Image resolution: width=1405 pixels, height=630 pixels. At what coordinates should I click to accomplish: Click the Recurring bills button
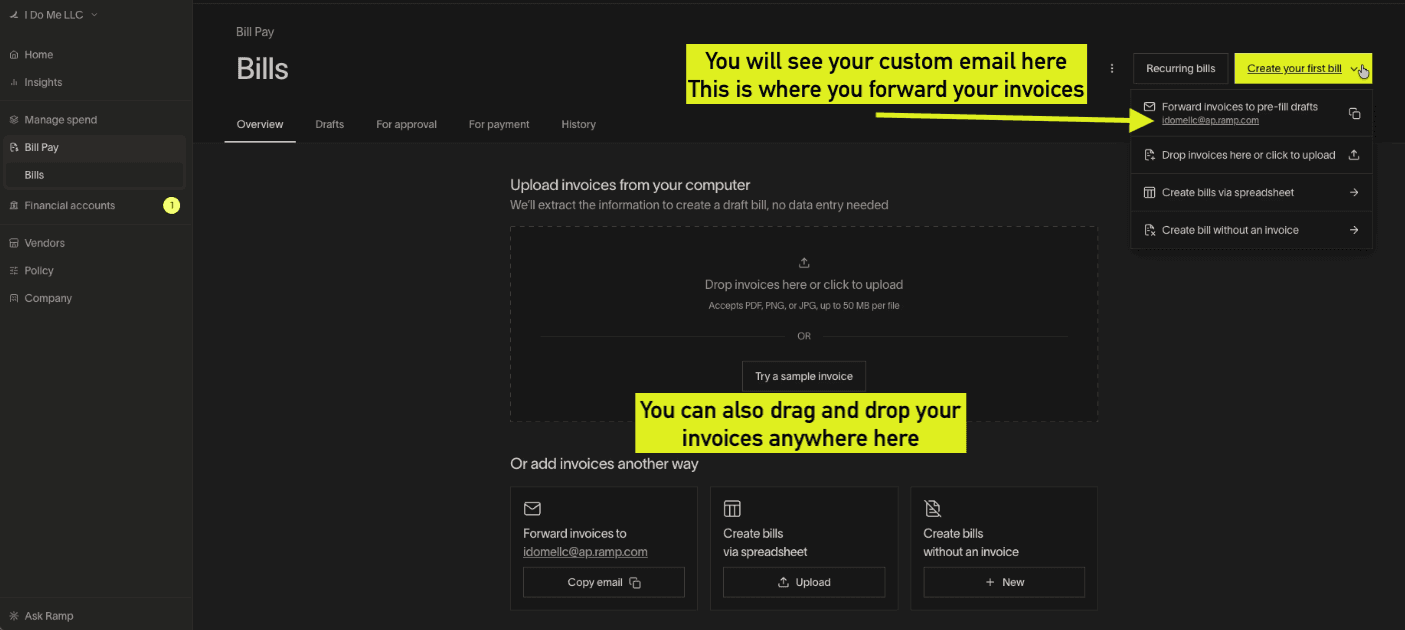[1180, 68]
